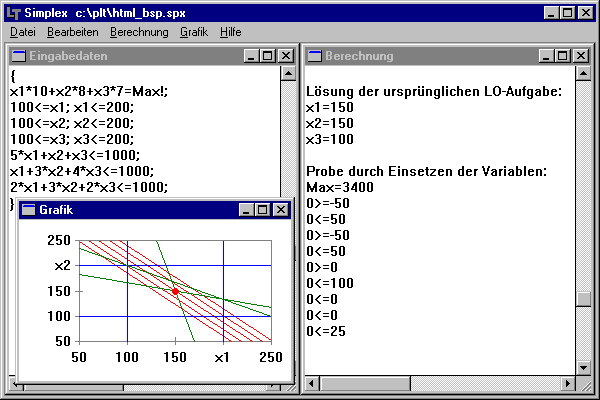Open the Grafik menu in menu bar

(194, 32)
